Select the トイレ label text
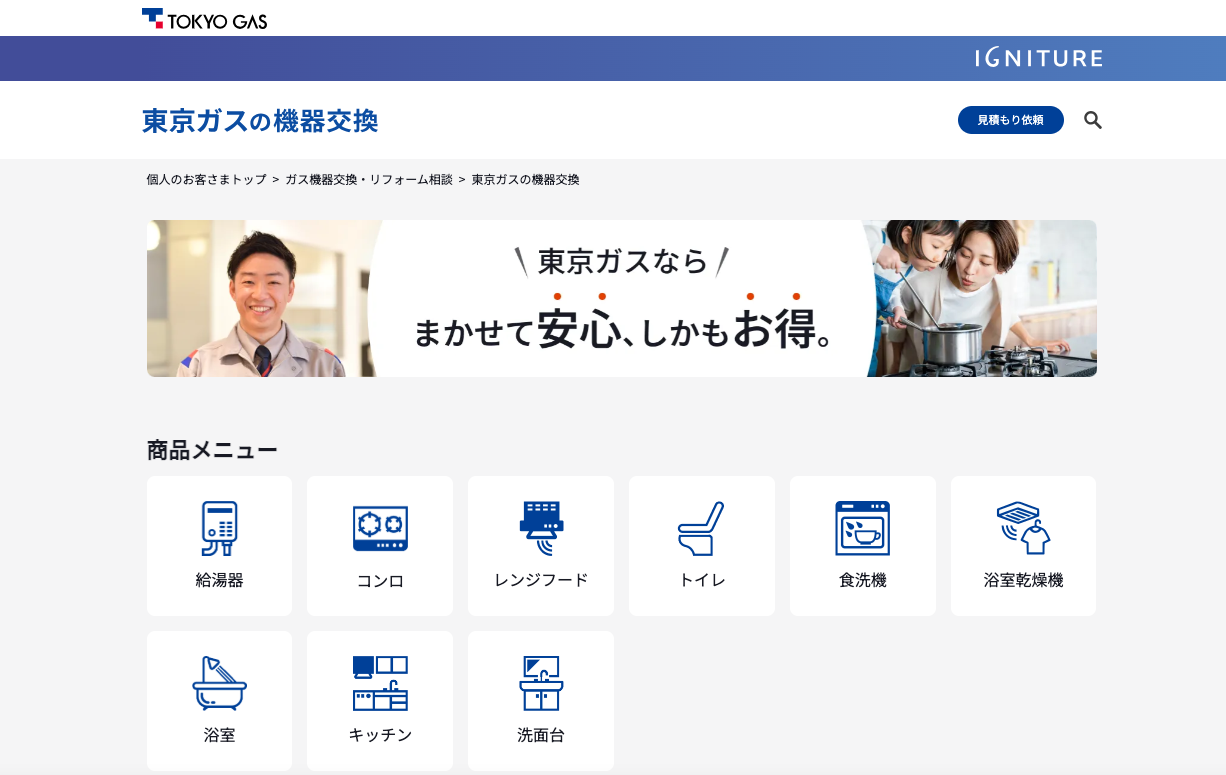Viewport: 1226px width, 775px height. [x=702, y=579]
